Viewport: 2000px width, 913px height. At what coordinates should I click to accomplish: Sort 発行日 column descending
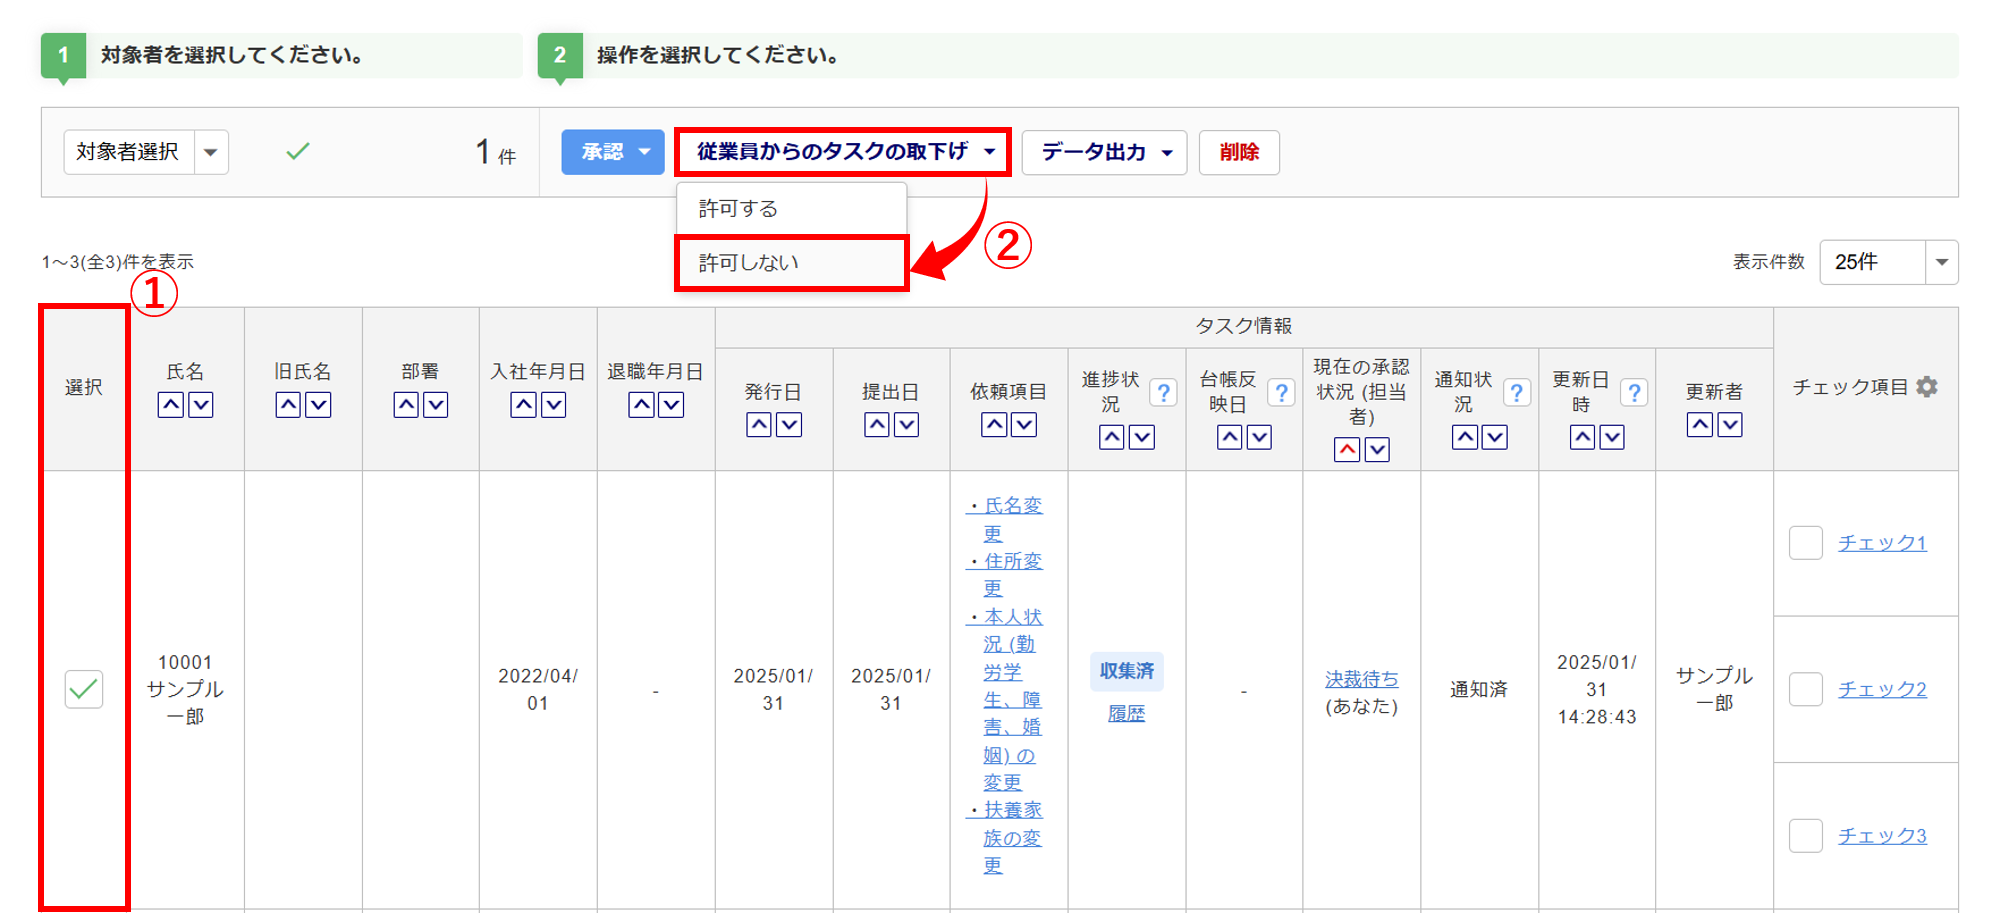(x=789, y=425)
